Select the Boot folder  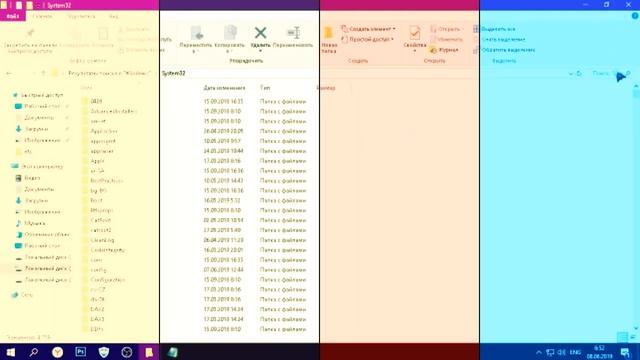click(x=93, y=200)
